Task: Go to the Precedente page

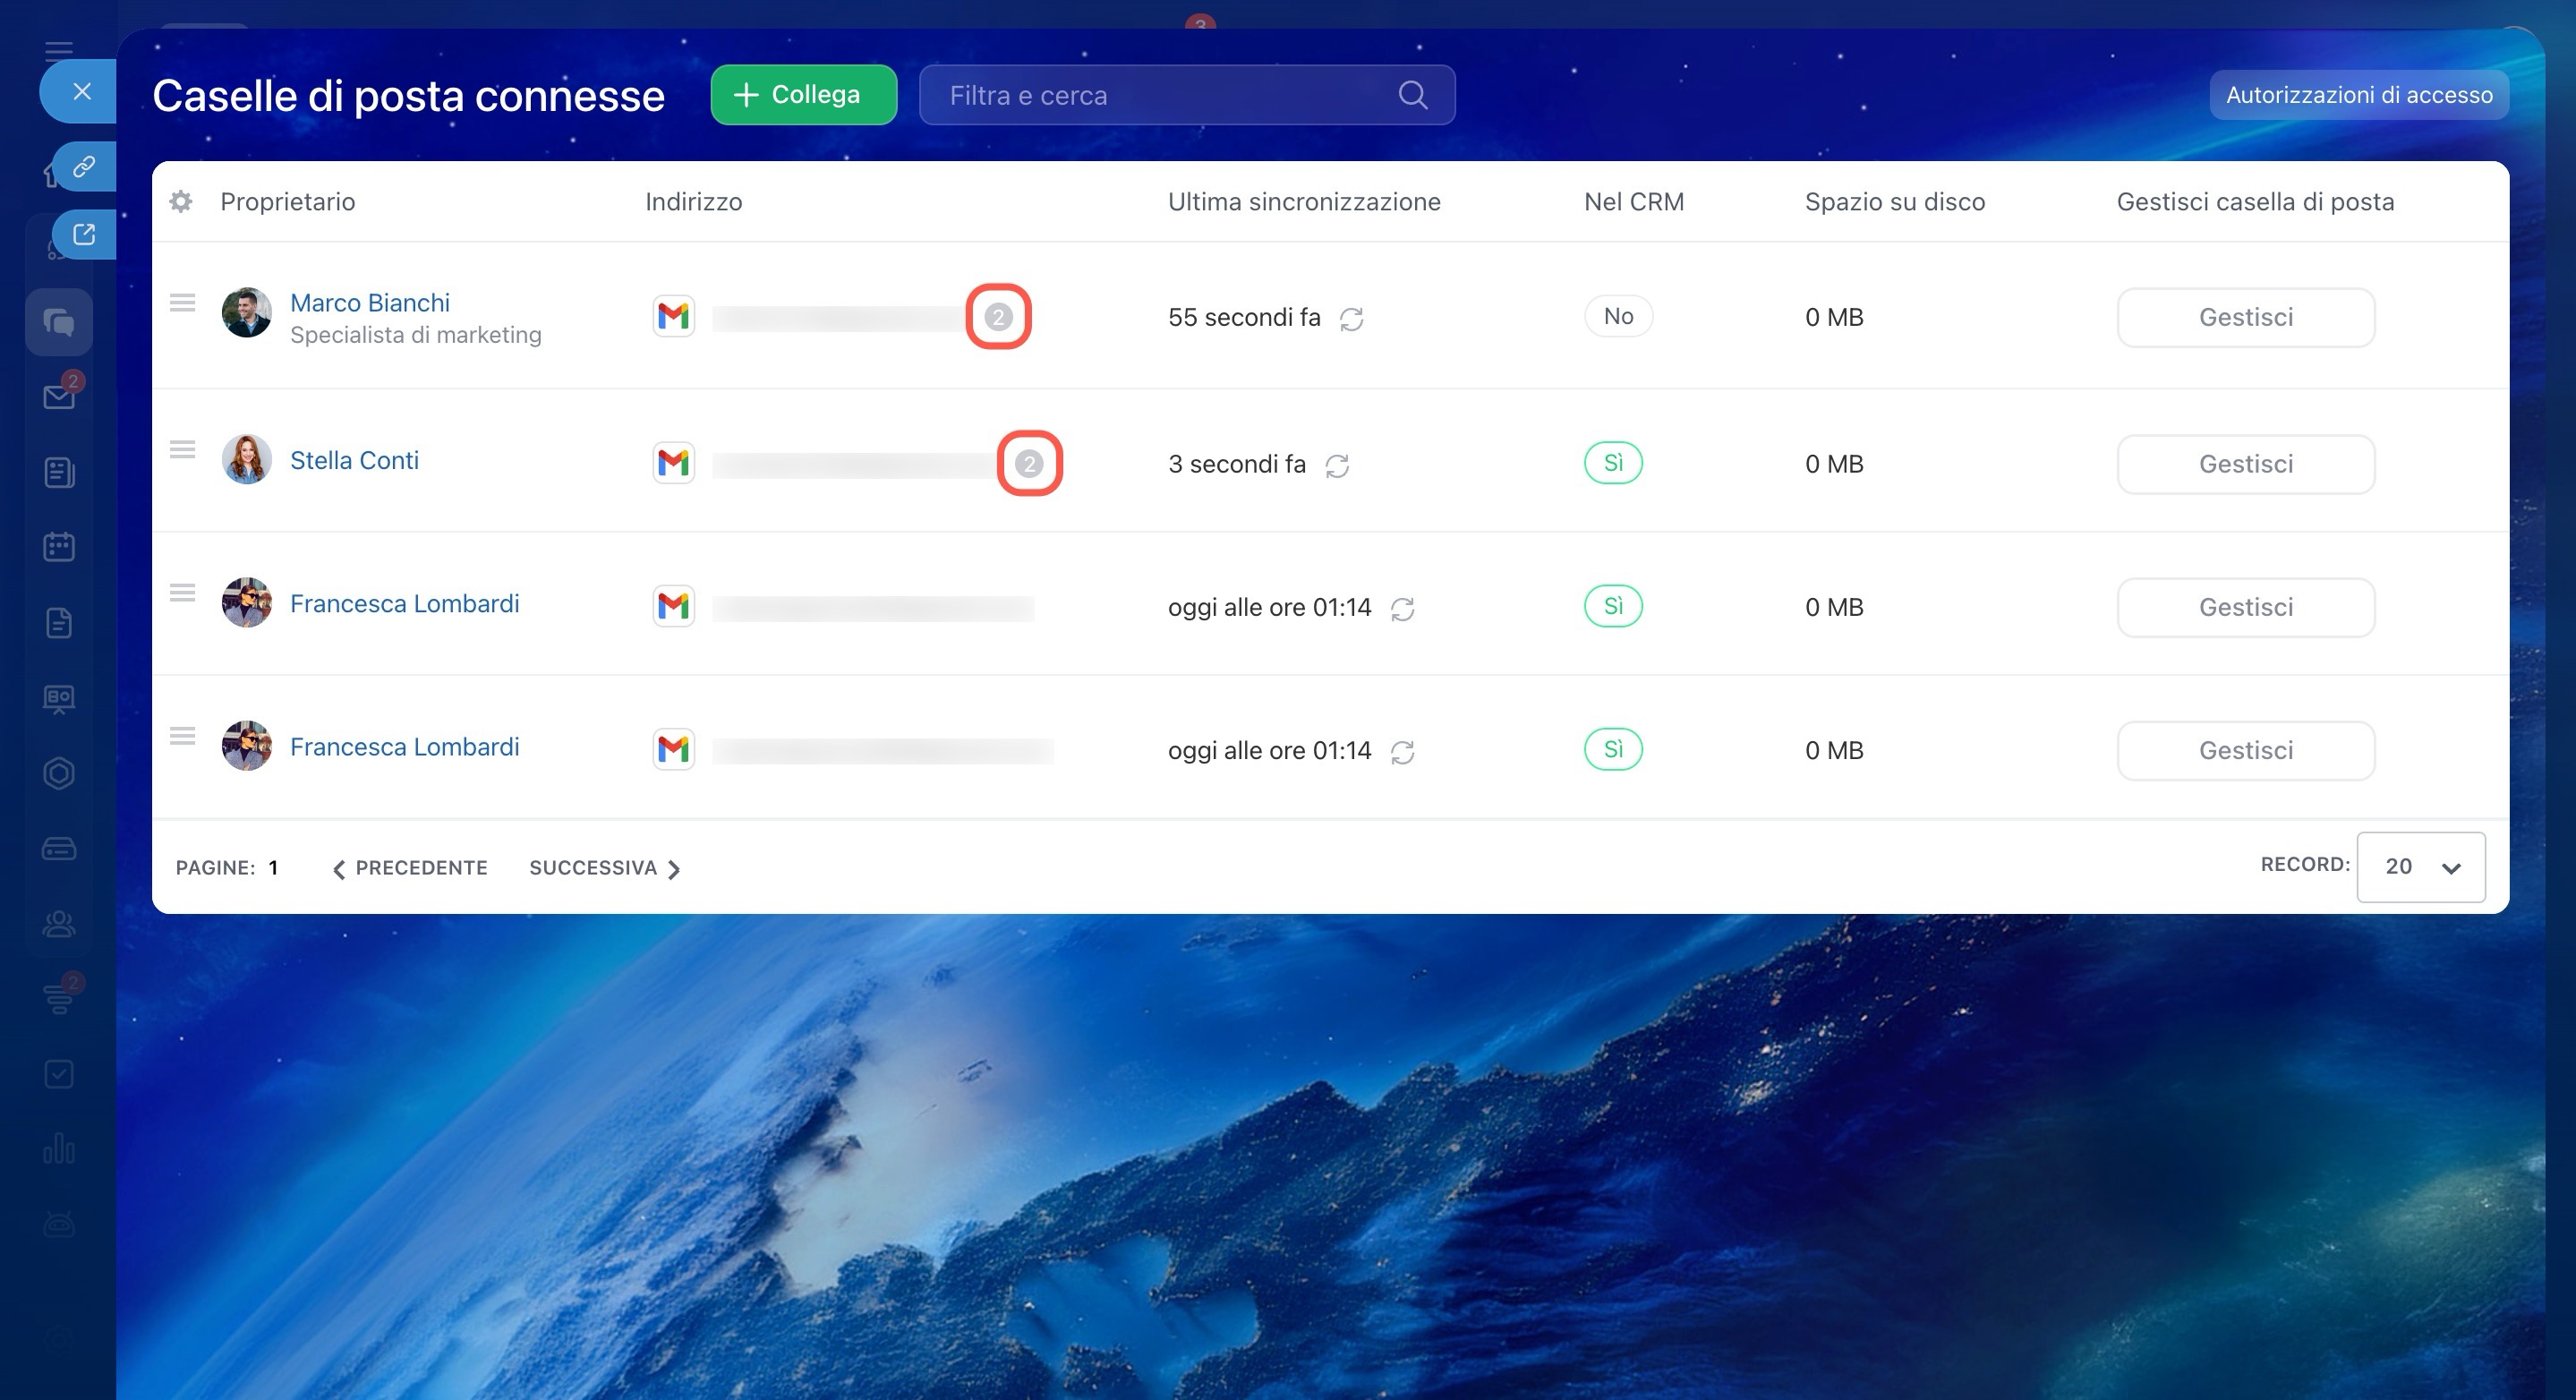Action: 410,868
